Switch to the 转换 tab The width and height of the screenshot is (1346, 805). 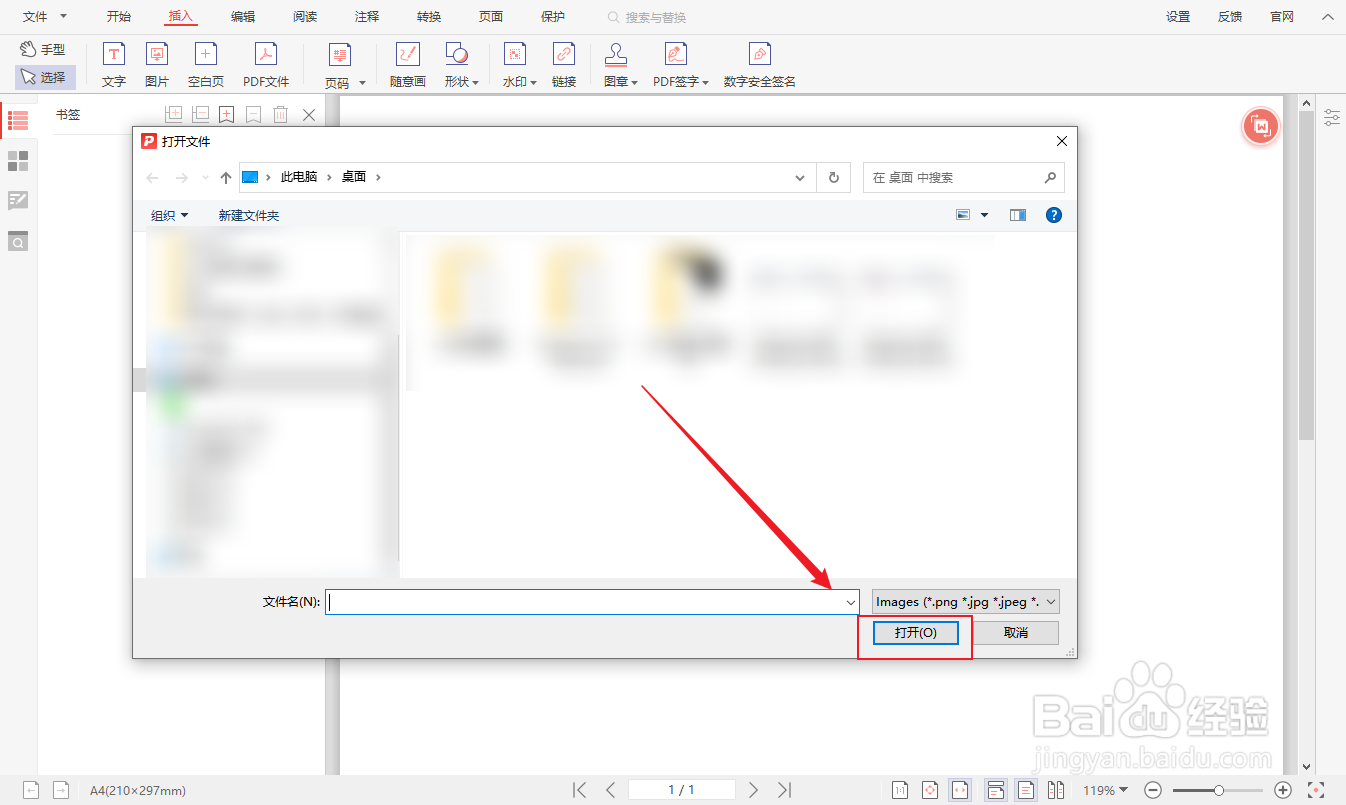pyautogui.click(x=429, y=17)
